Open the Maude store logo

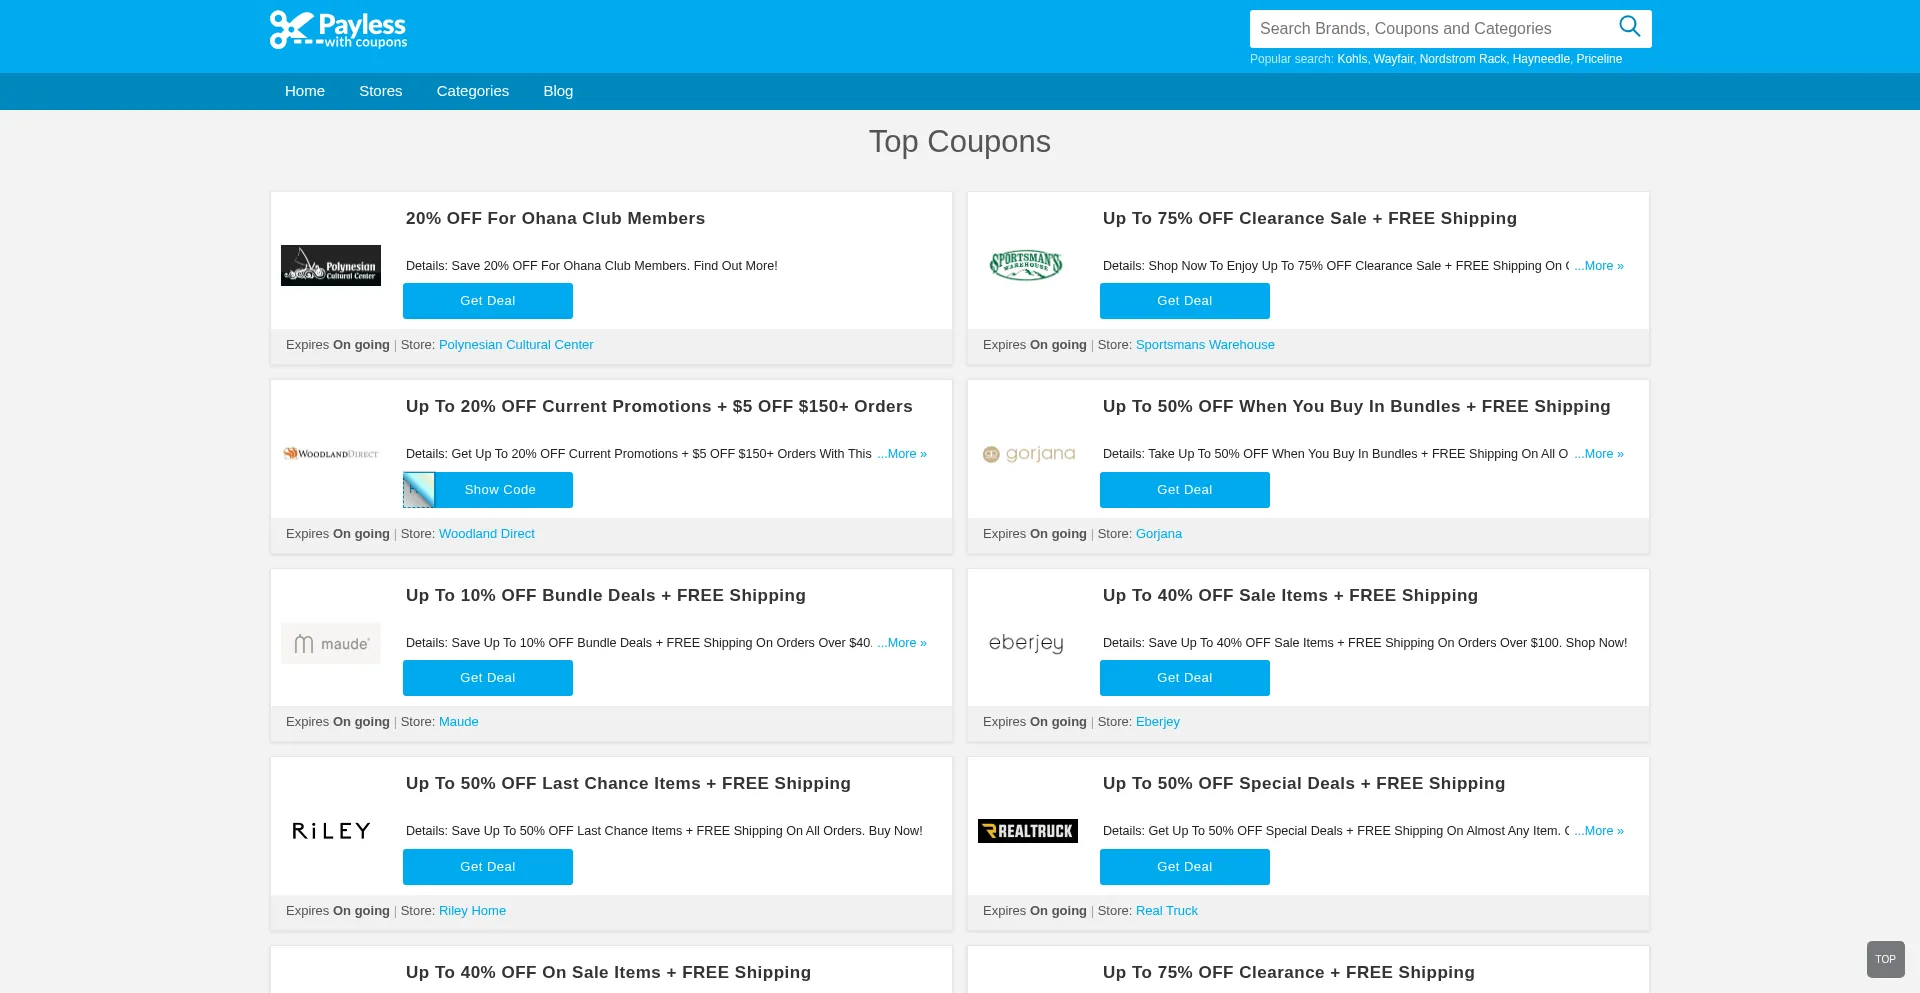(x=331, y=643)
